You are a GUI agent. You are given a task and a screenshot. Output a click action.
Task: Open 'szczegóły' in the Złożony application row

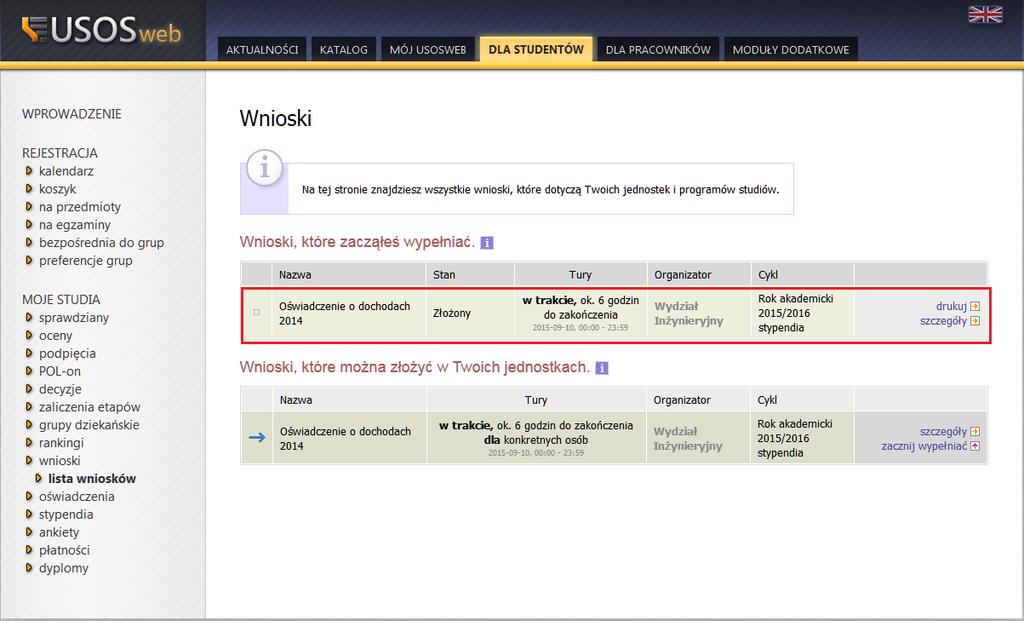(x=943, y=321)
